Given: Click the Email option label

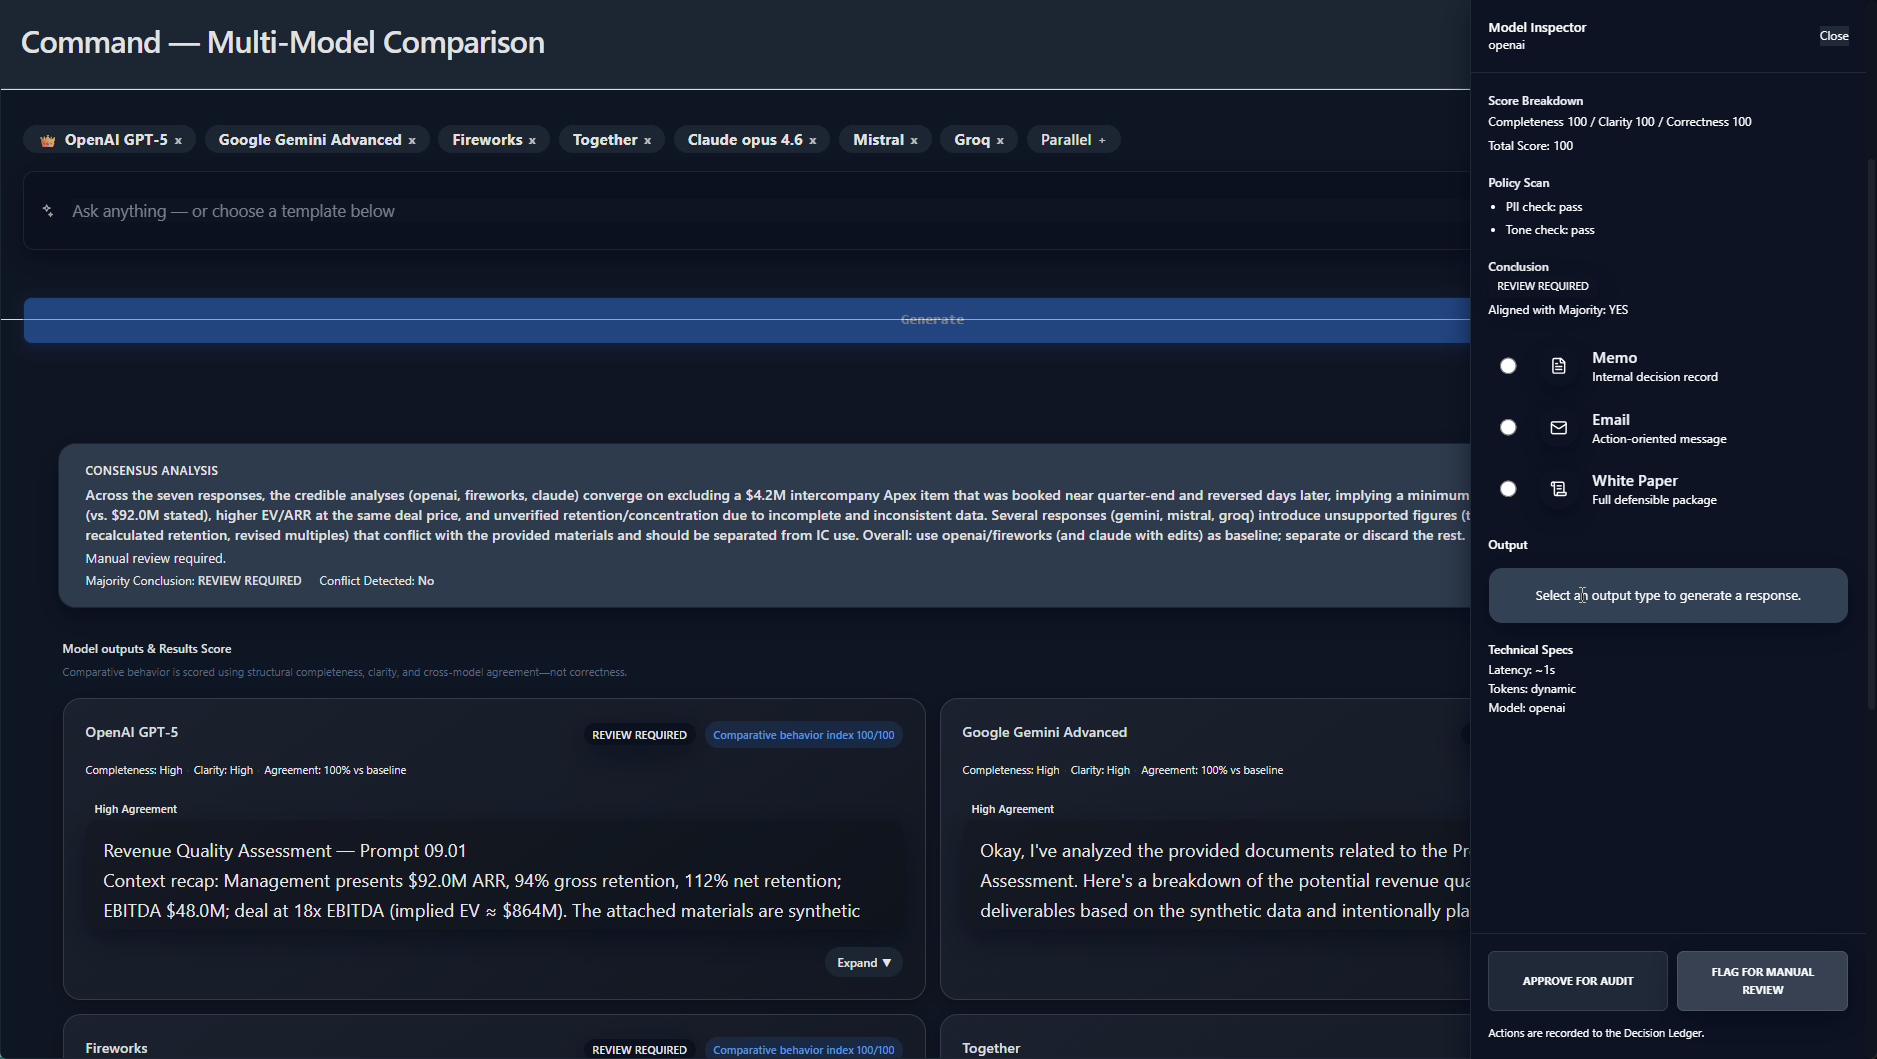Looking at the screenshot, I should point(1610,420).
